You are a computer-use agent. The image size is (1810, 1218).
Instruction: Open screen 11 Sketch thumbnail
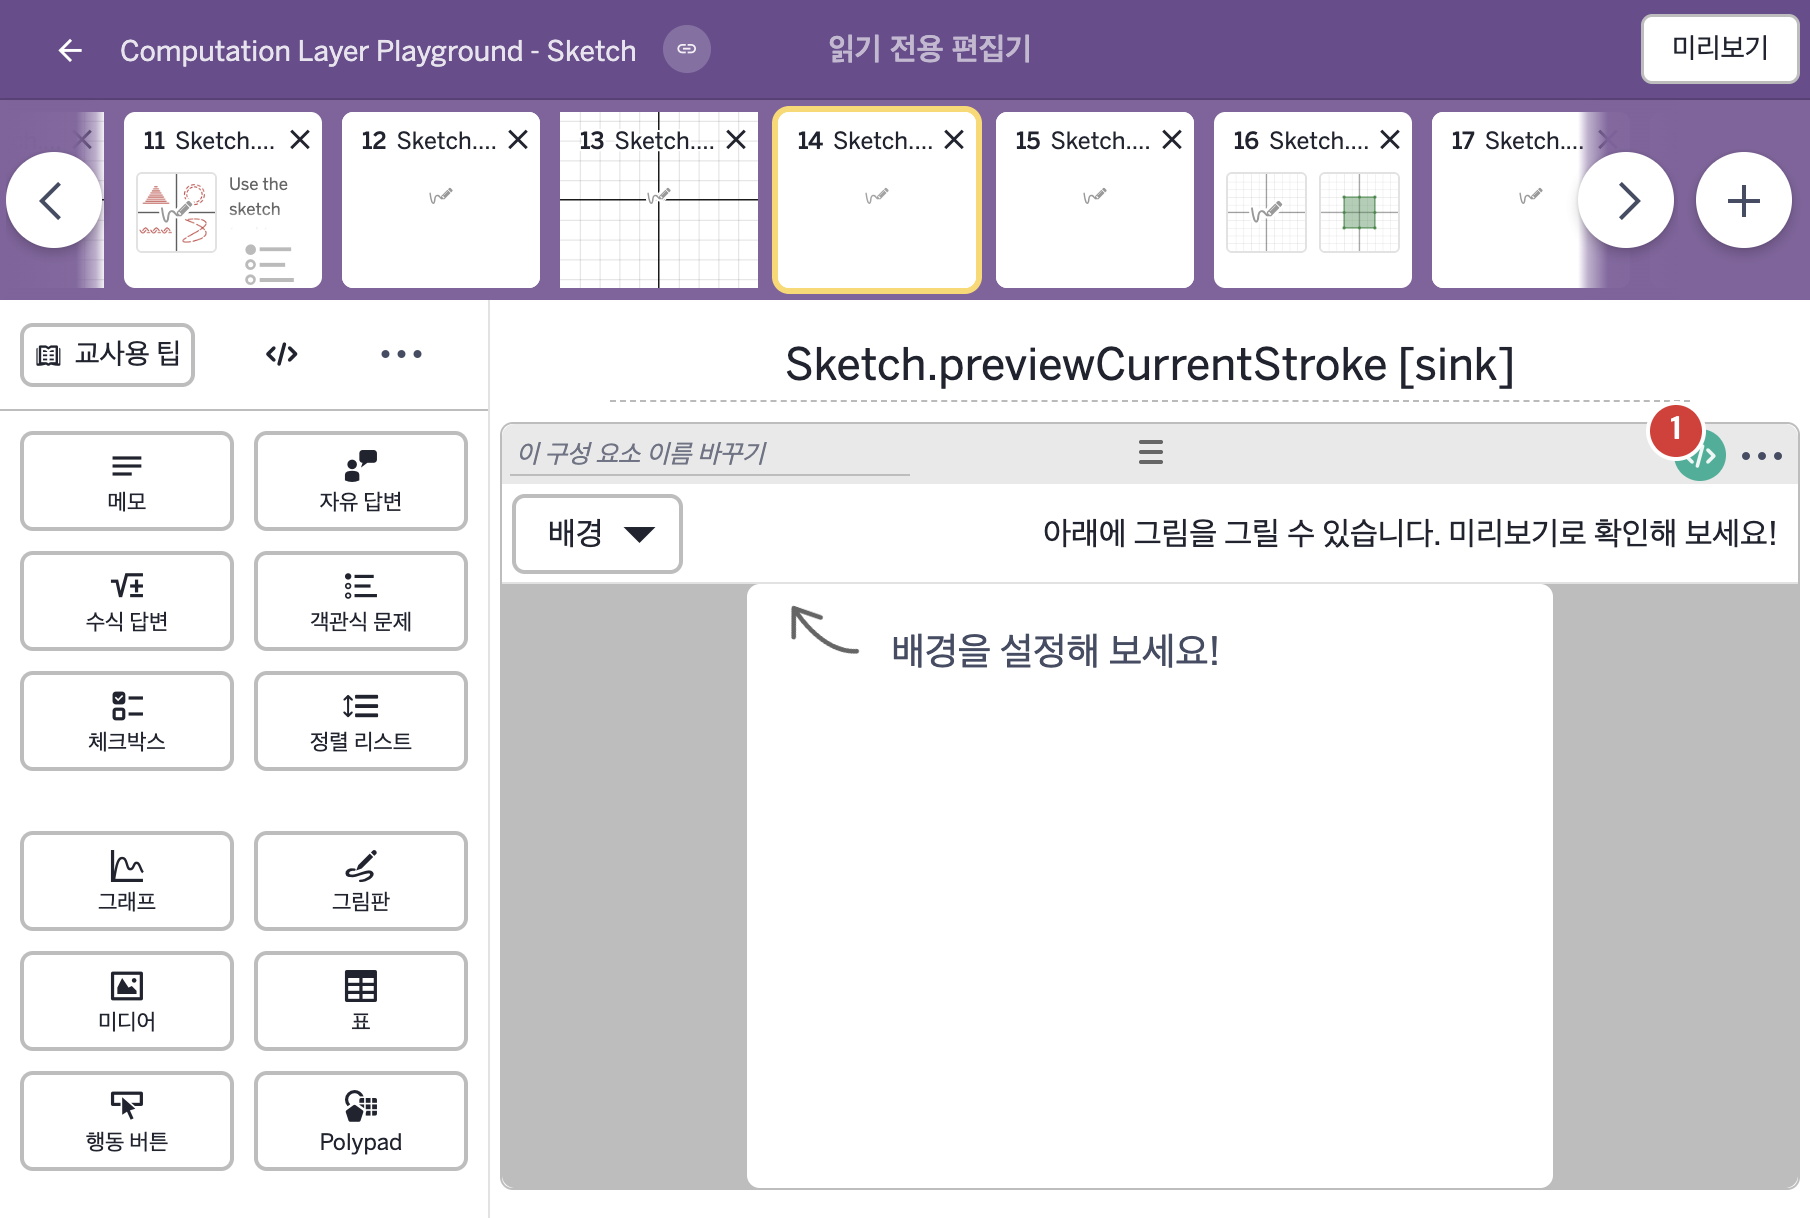[223, 200]
